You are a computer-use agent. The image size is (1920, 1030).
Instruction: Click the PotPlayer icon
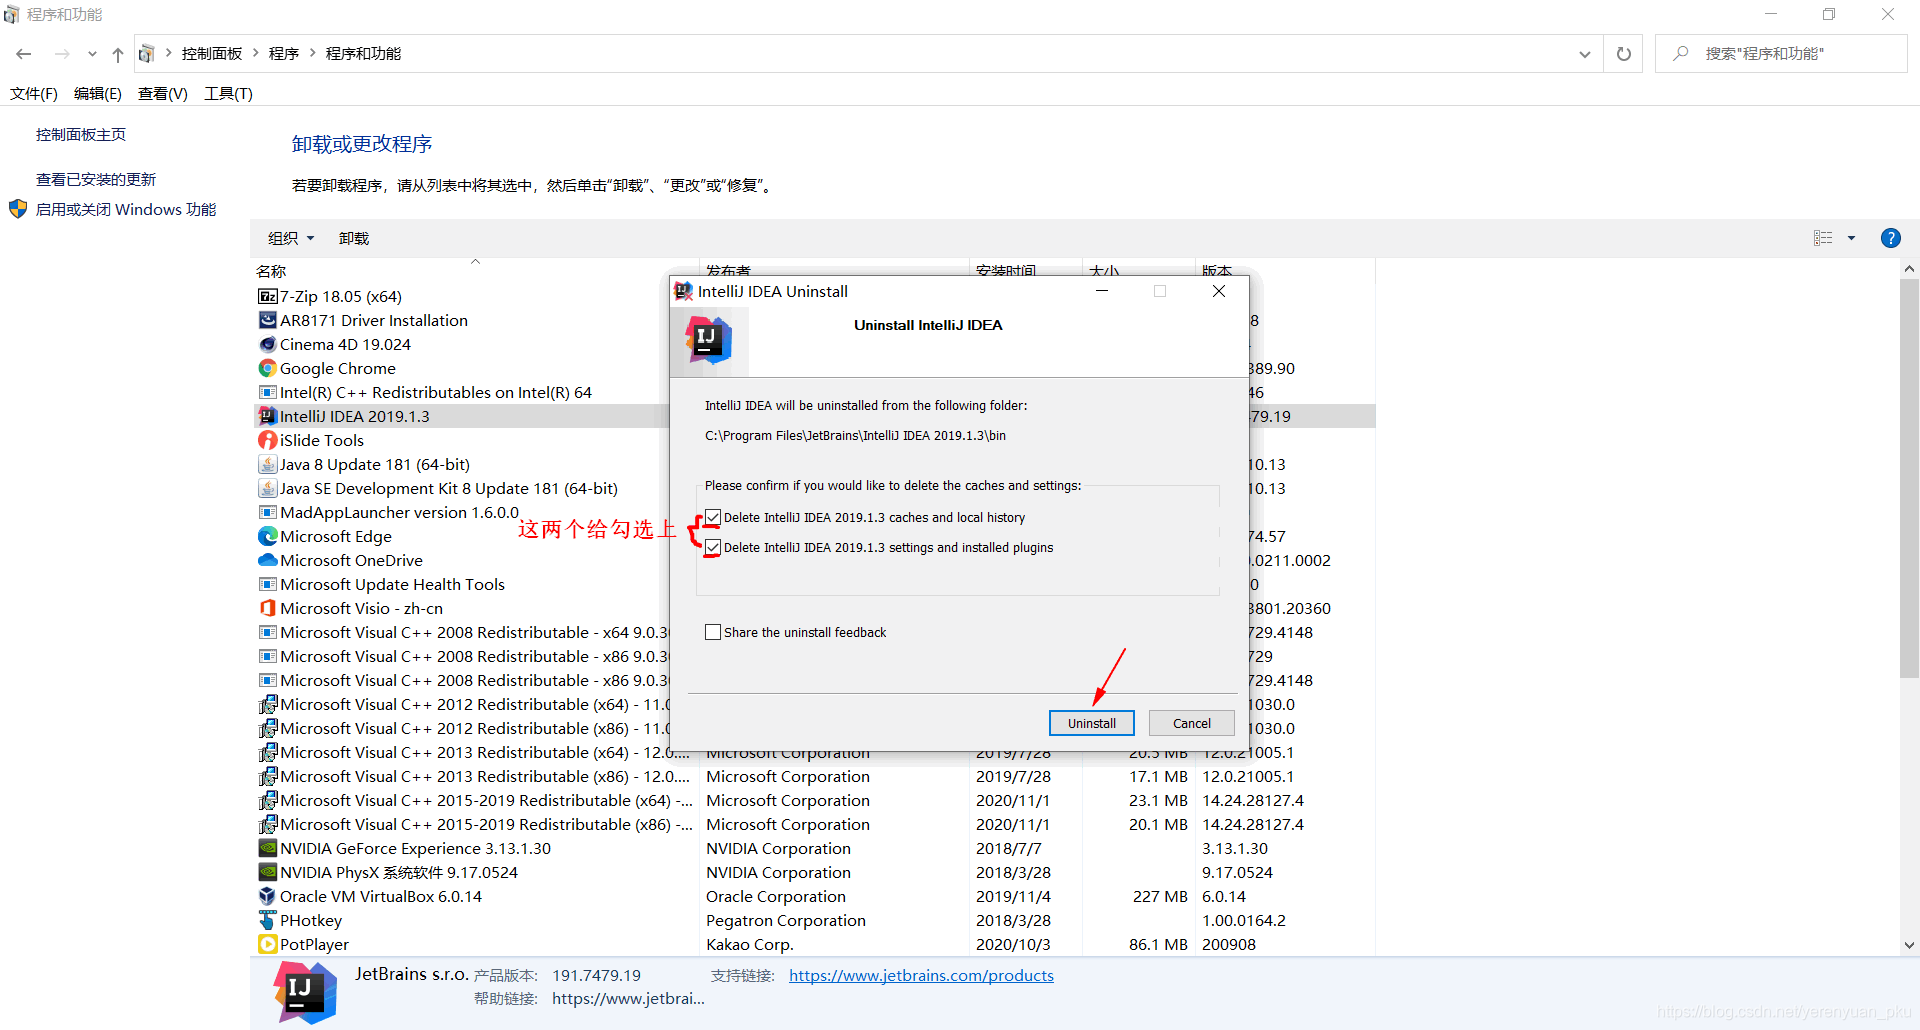click(x=268, y=944)
